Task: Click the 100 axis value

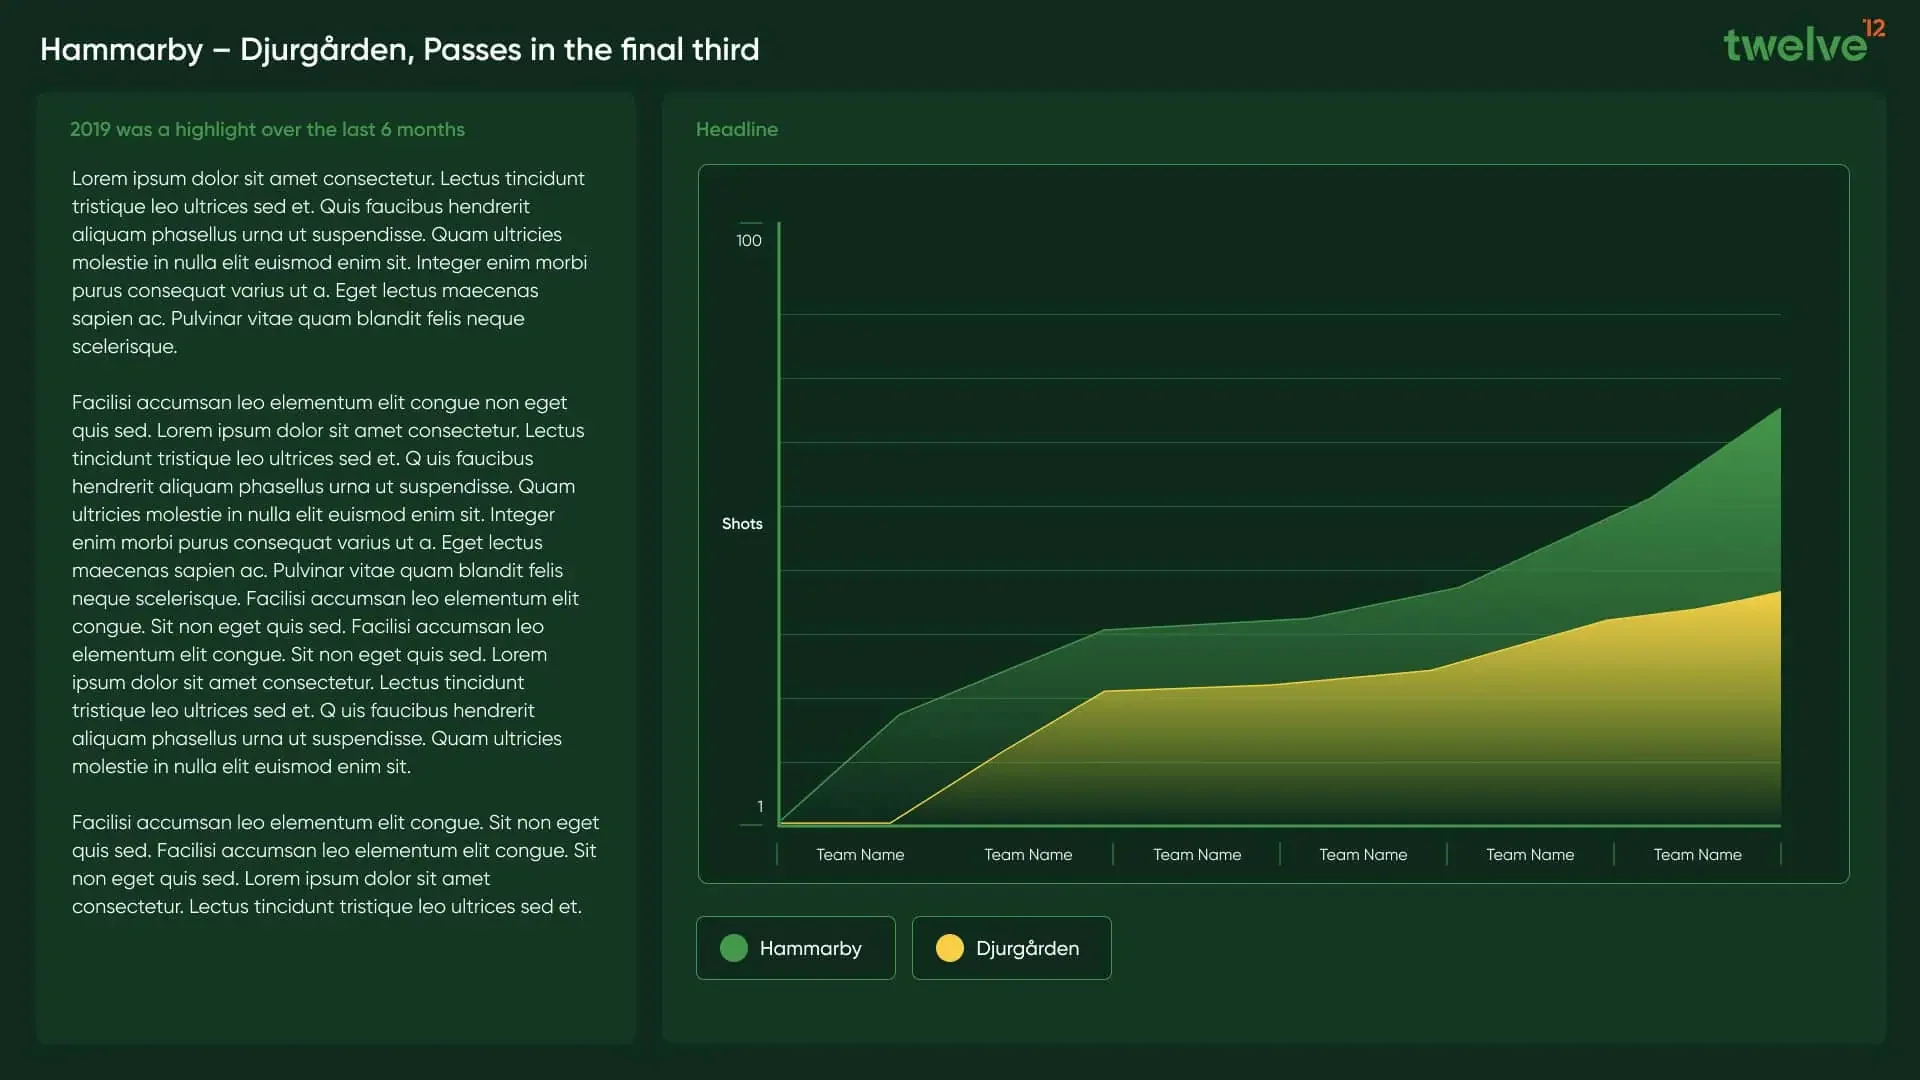Action: coord(749,241)
